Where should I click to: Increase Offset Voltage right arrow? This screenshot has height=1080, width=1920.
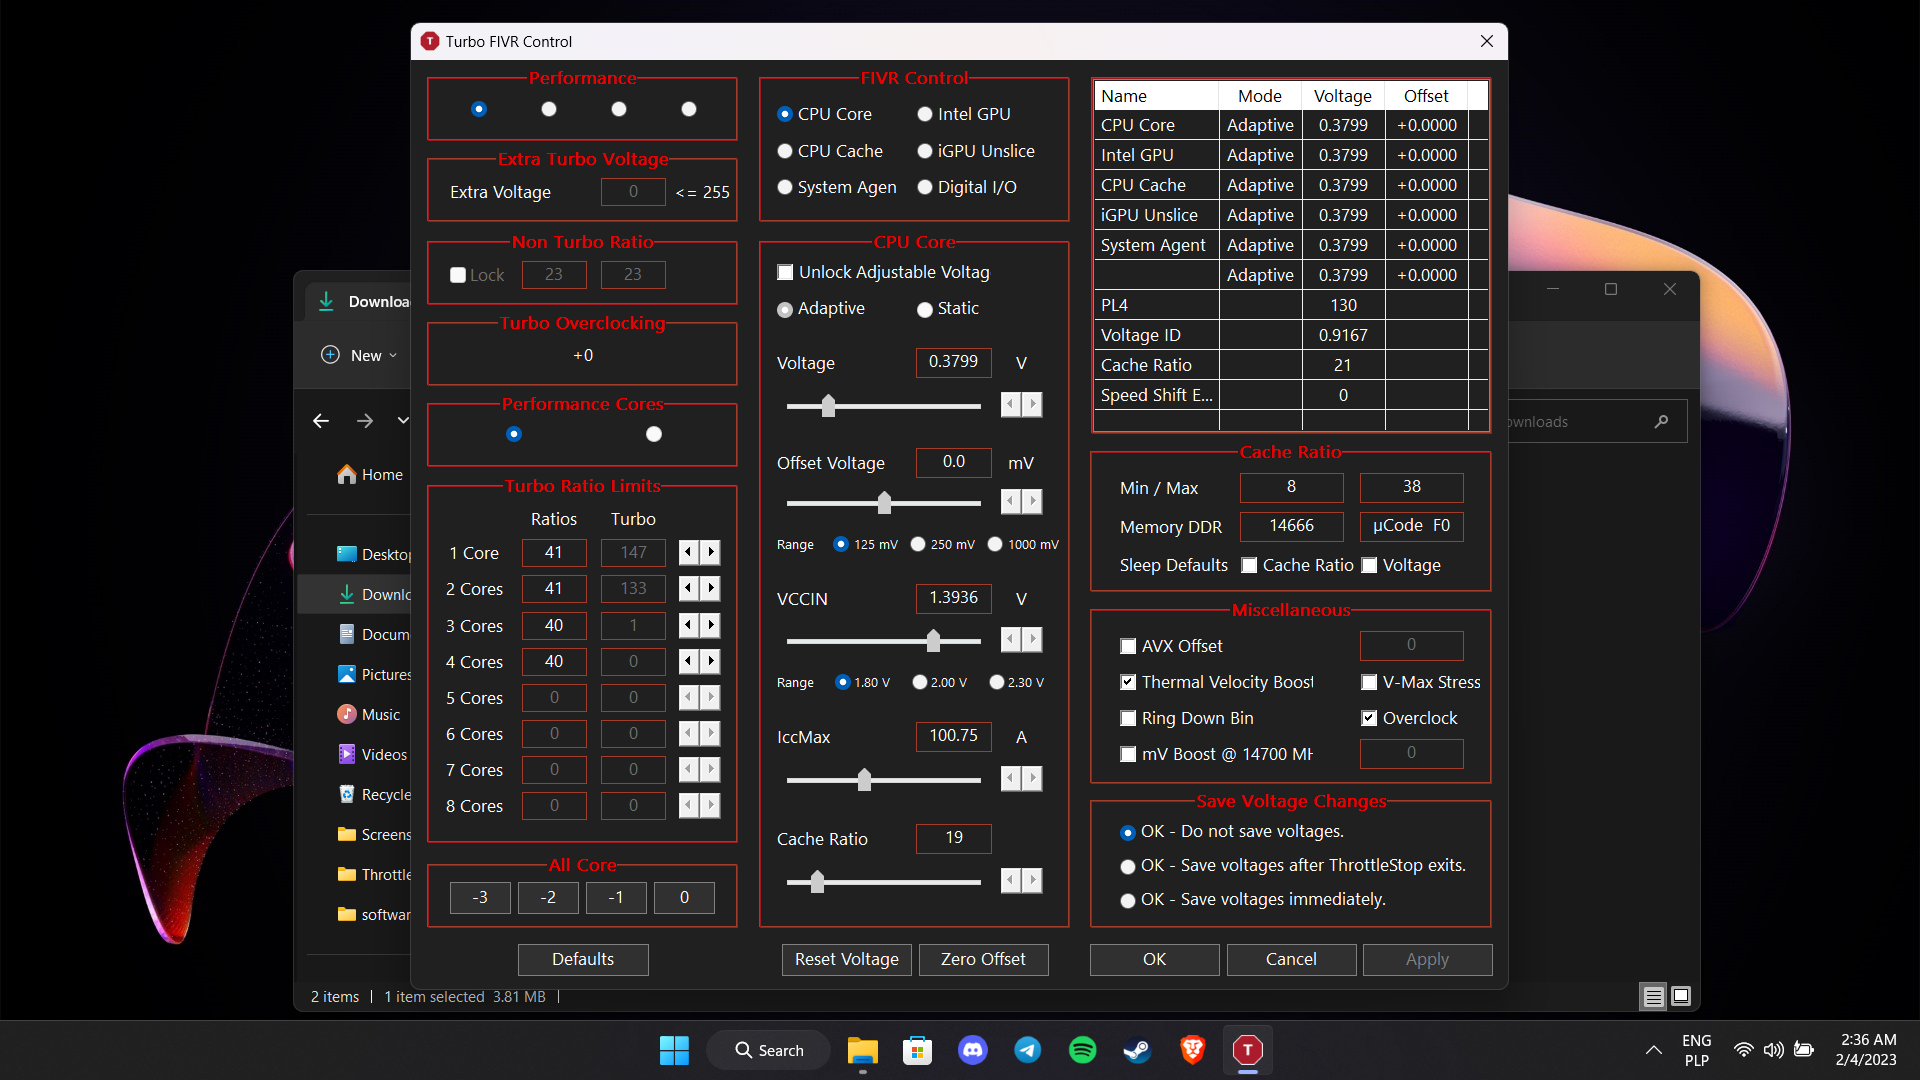tap(1032, 501)
